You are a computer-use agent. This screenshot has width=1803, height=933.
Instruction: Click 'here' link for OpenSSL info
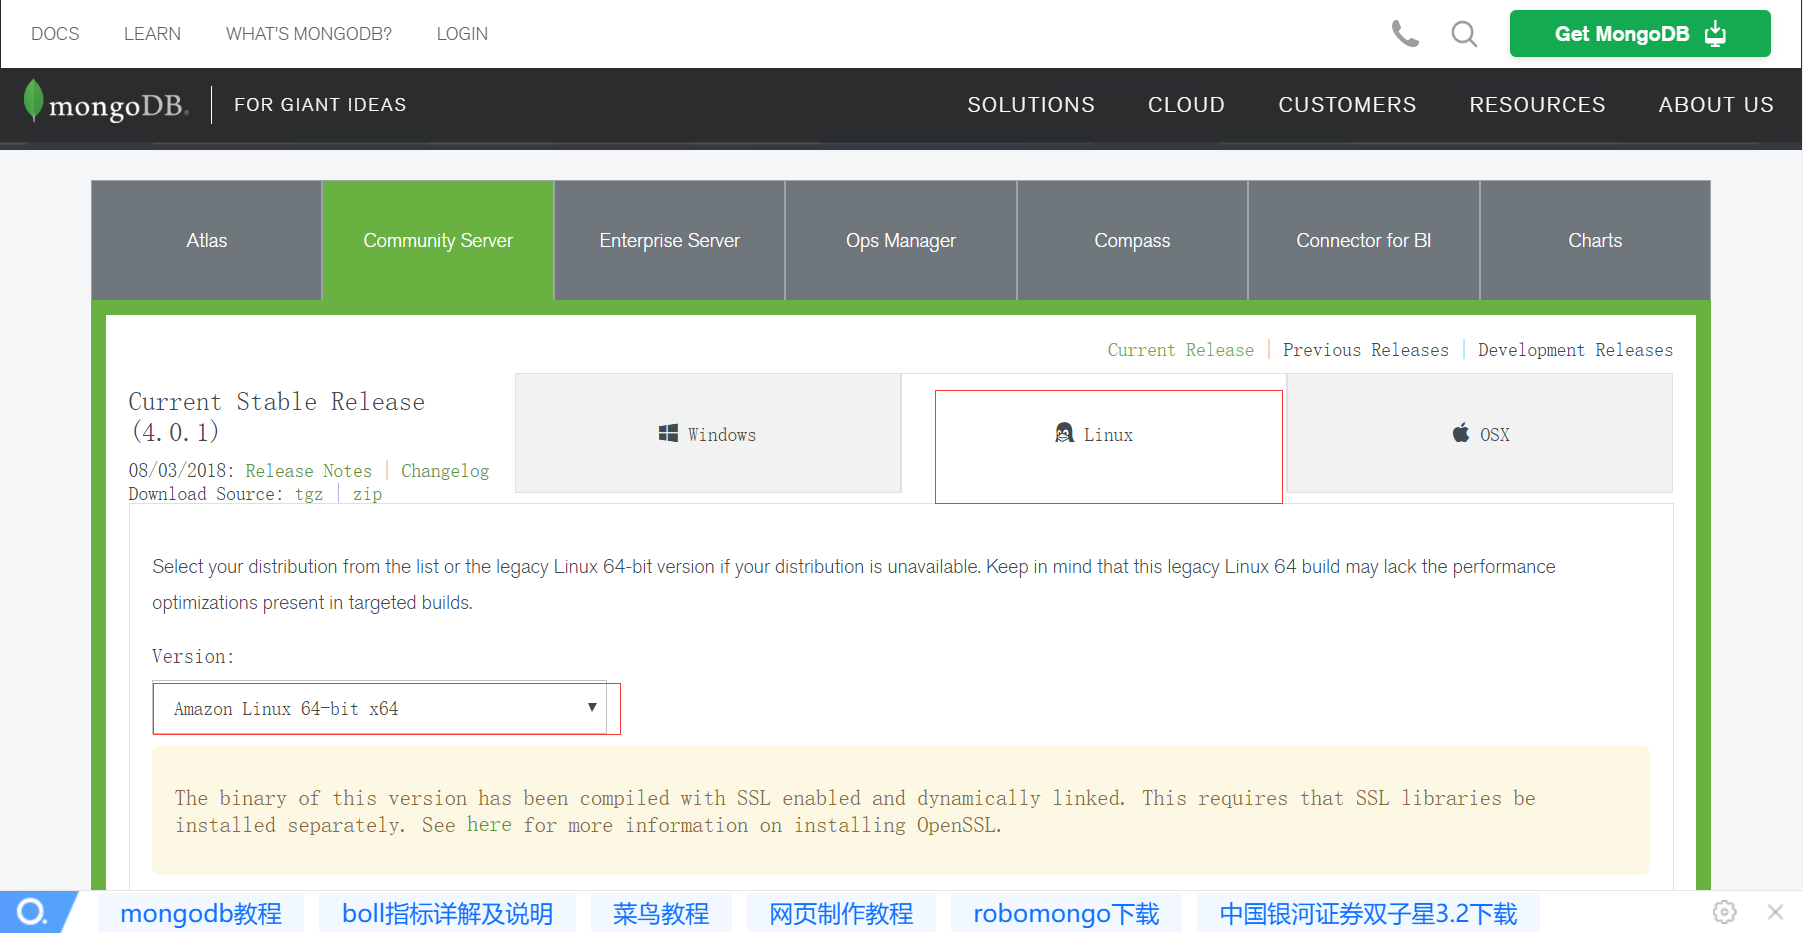coord(489,825)
